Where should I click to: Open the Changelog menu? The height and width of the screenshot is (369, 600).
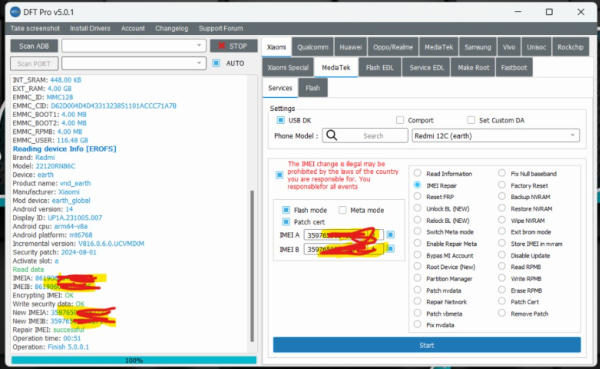pyautogui.click(x=171, y=28)
